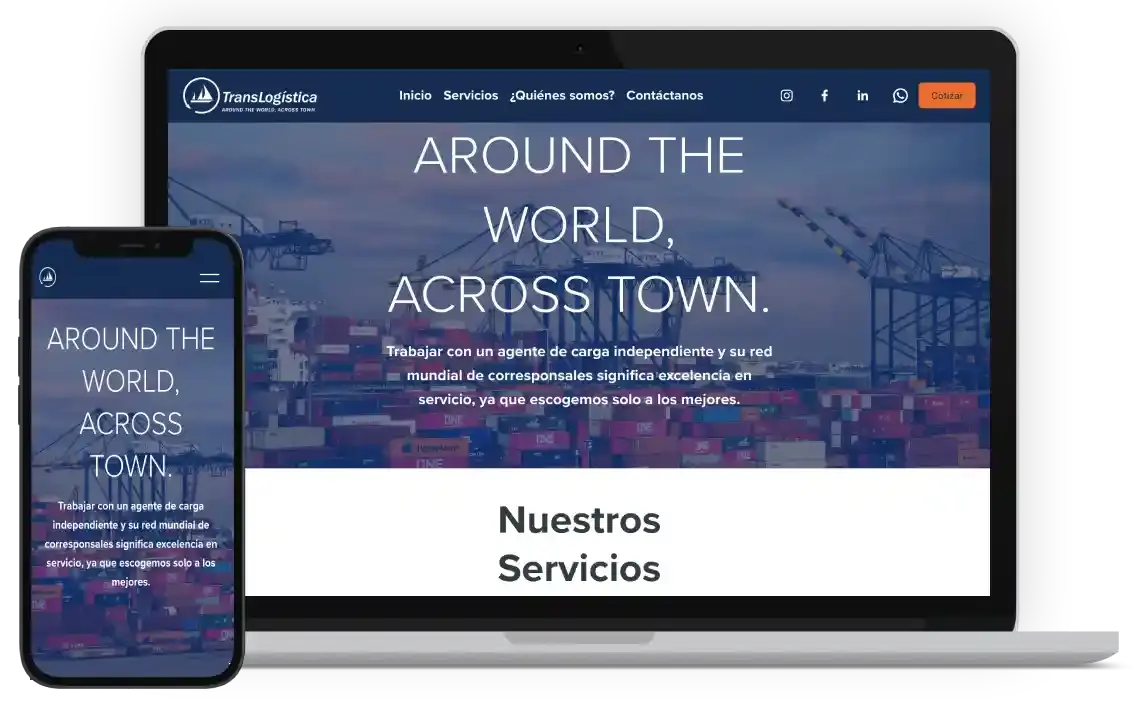The image size is (1137, 706).
Task: Tap the sailboat logo on phone
Action: click(x=47, y=277)
